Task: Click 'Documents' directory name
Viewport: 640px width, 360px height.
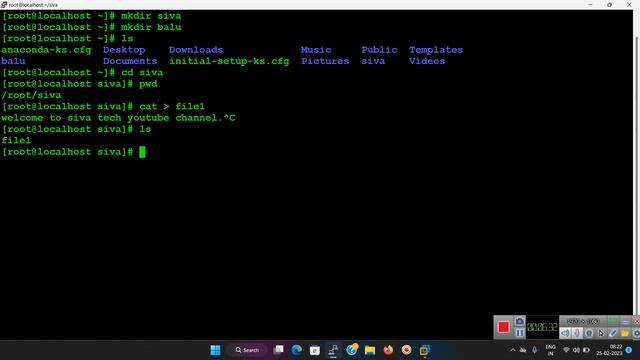Action: click(130, 61)
